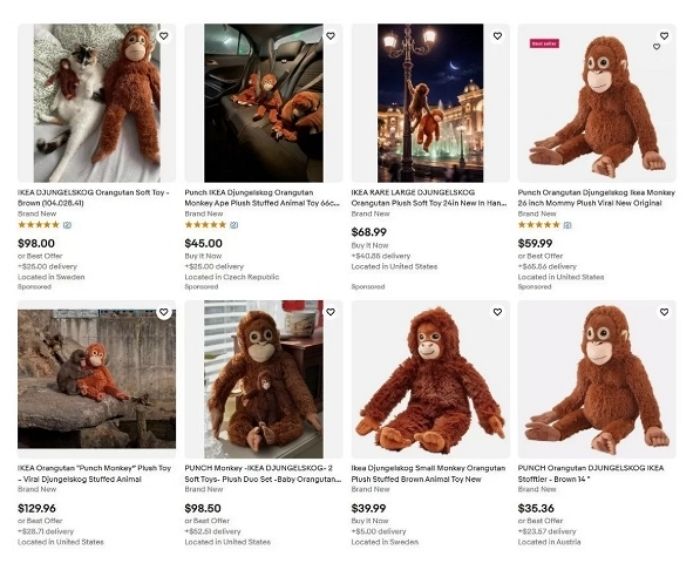
Task: Watch the $39.99 small monkey listing via heart
Action: coord(497,312)
